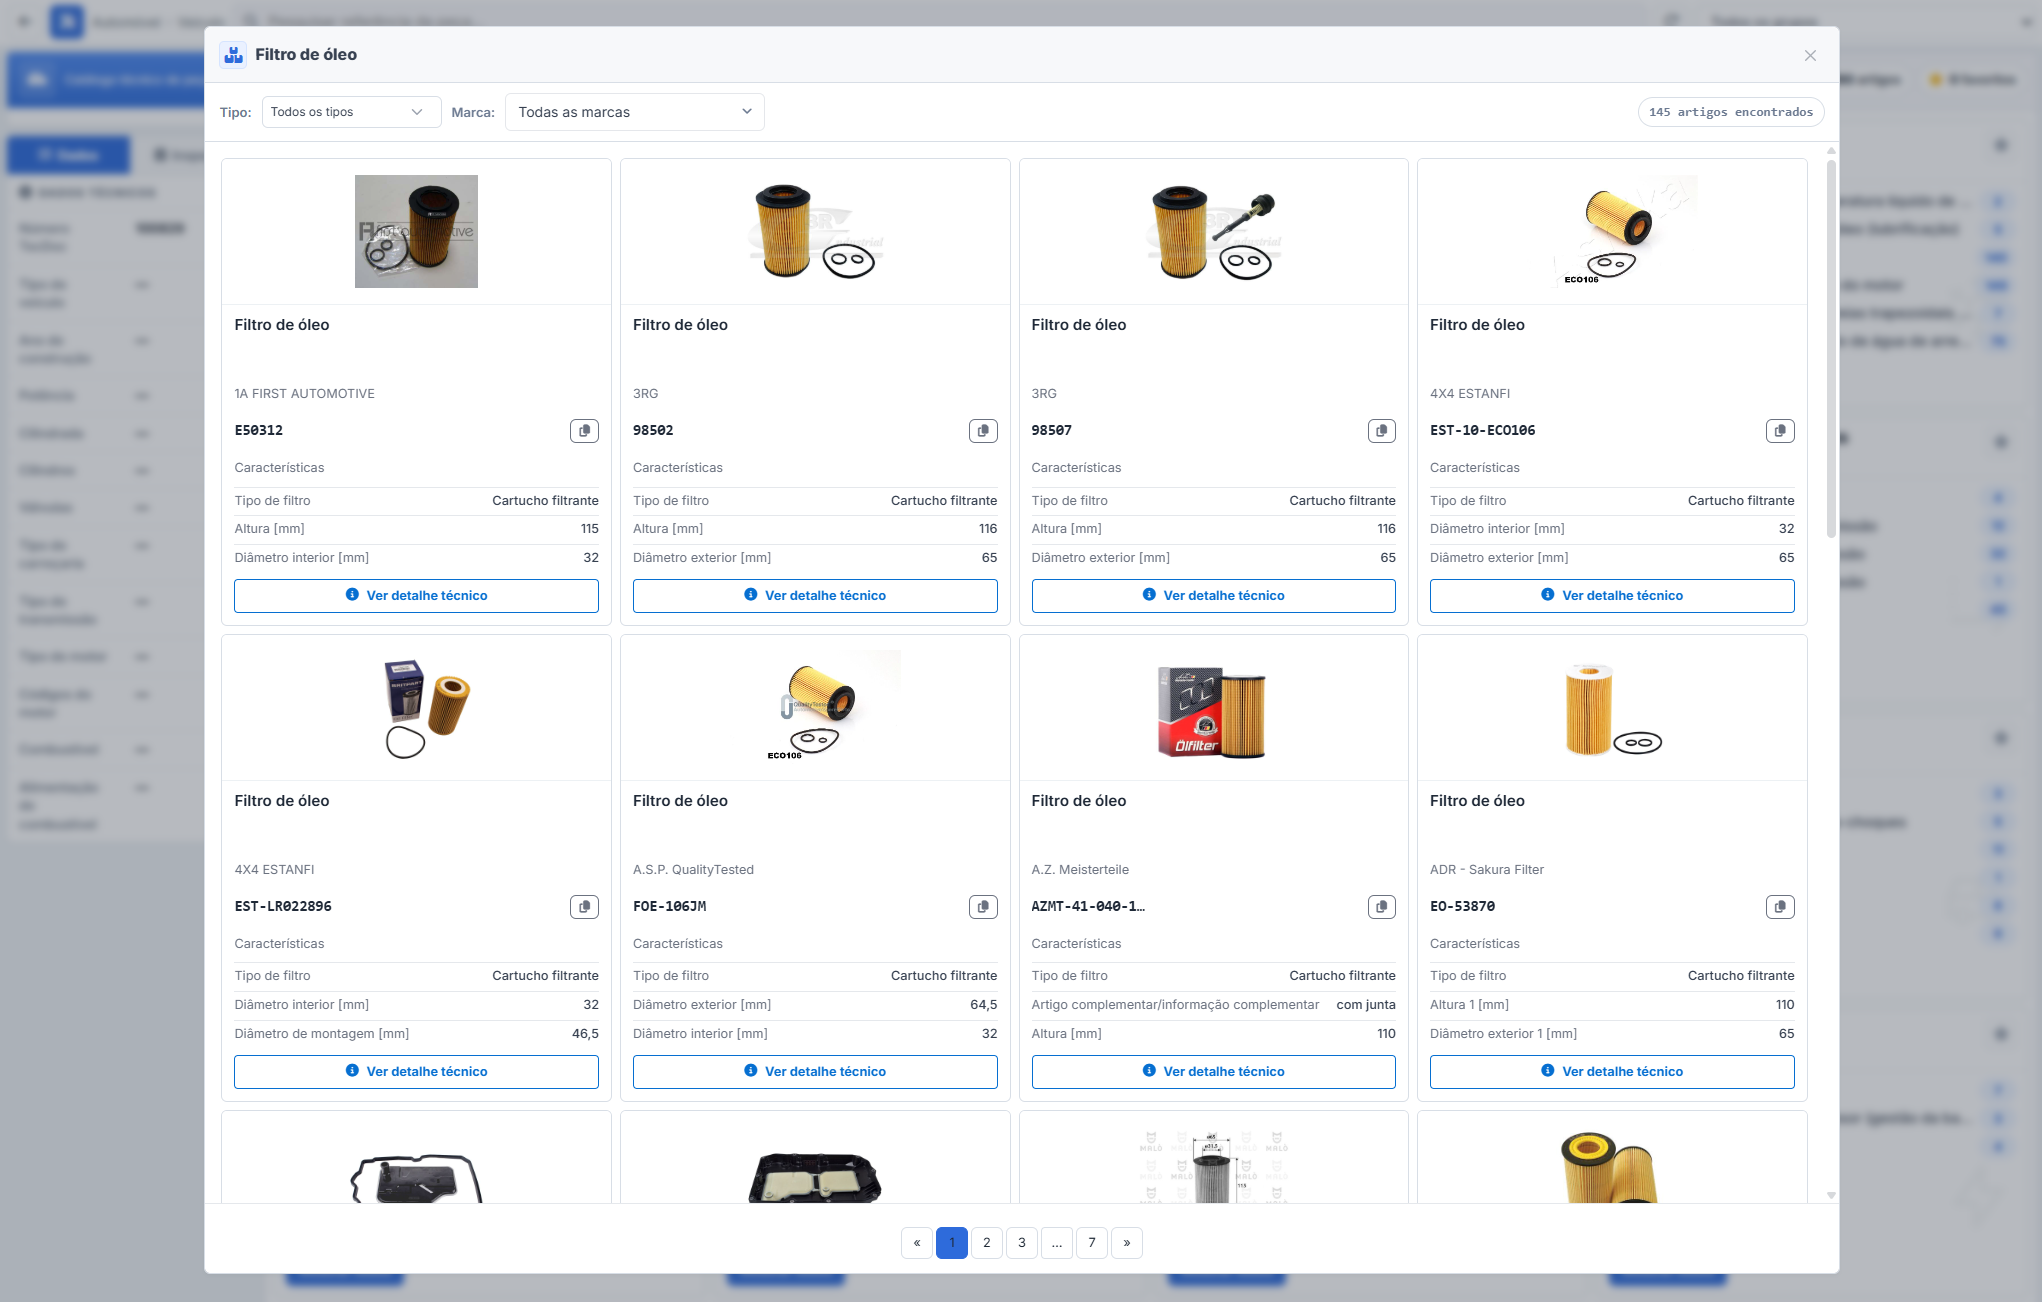This screenshot has width=2042, height=1302.
Task: View technical detail for 98507
Action: [x=1213, y=596]
